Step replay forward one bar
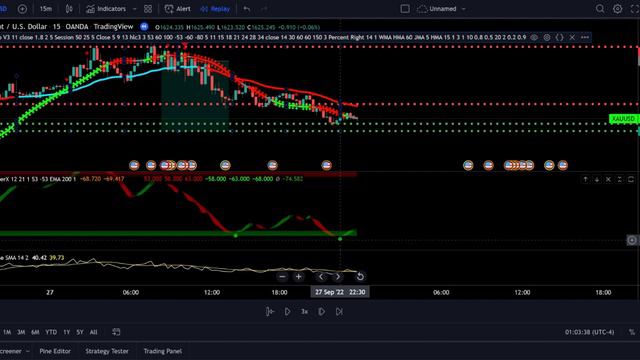Image resolution: width=640 pixels, height=360 pixels. [322, 311]
